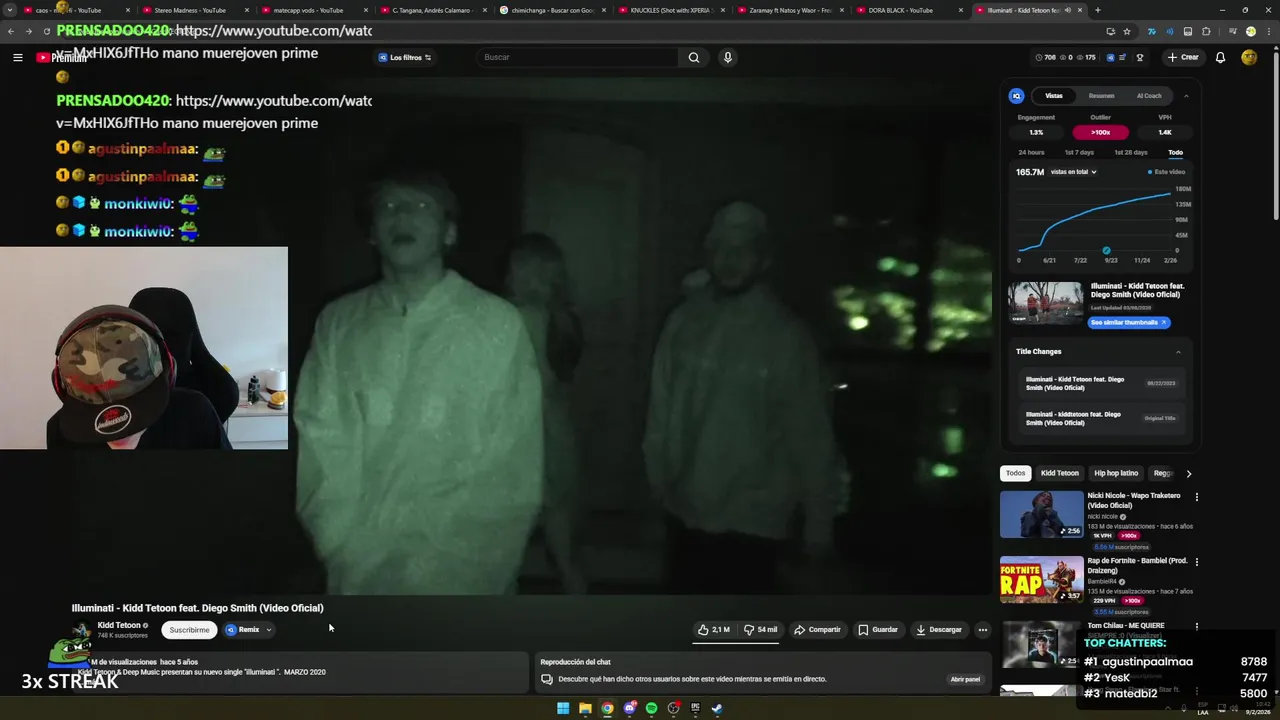Select the Hip hop latino chip
Screen dimensions: 1280x720
pyautogui.click(x=1116, y=473)
